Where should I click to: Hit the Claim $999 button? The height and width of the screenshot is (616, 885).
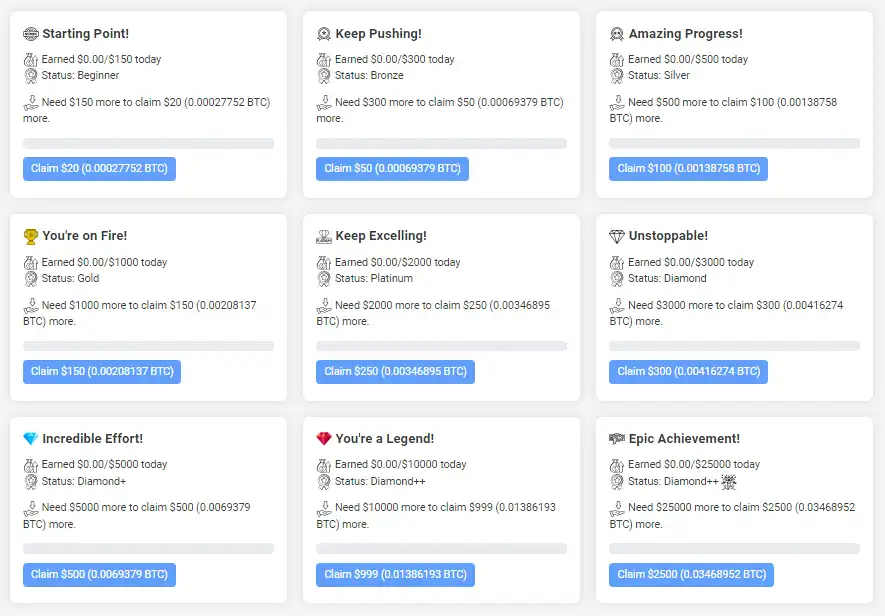pos(395,575)
